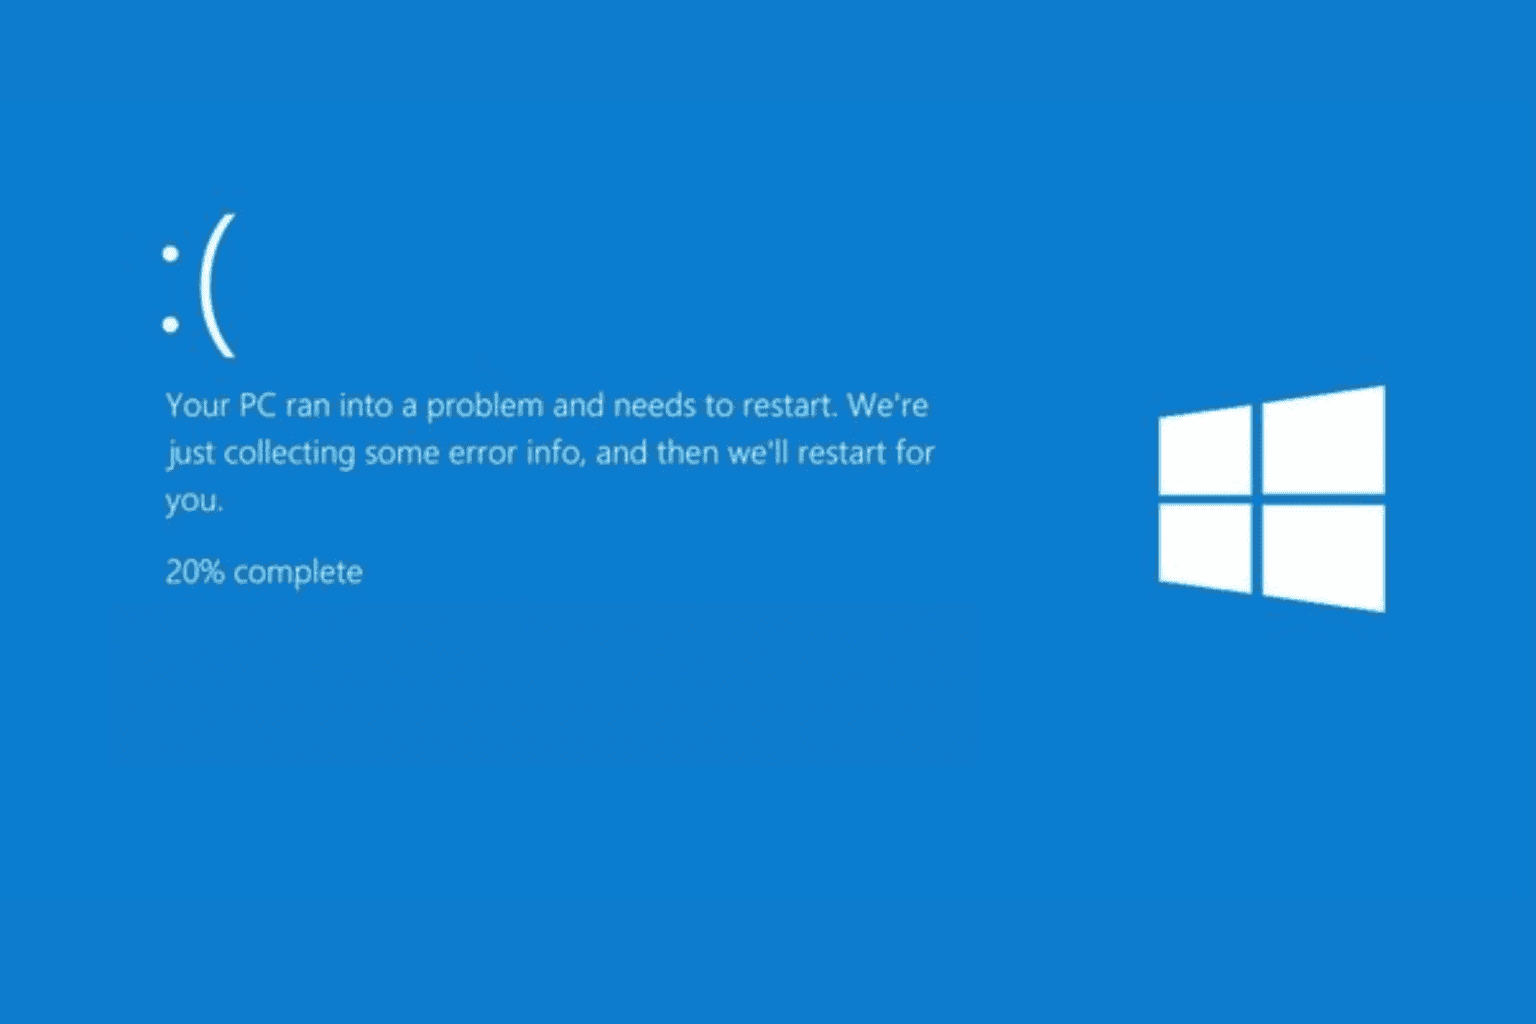
Task: Click the Windows logo
Action: click(x=1272, y=498)
